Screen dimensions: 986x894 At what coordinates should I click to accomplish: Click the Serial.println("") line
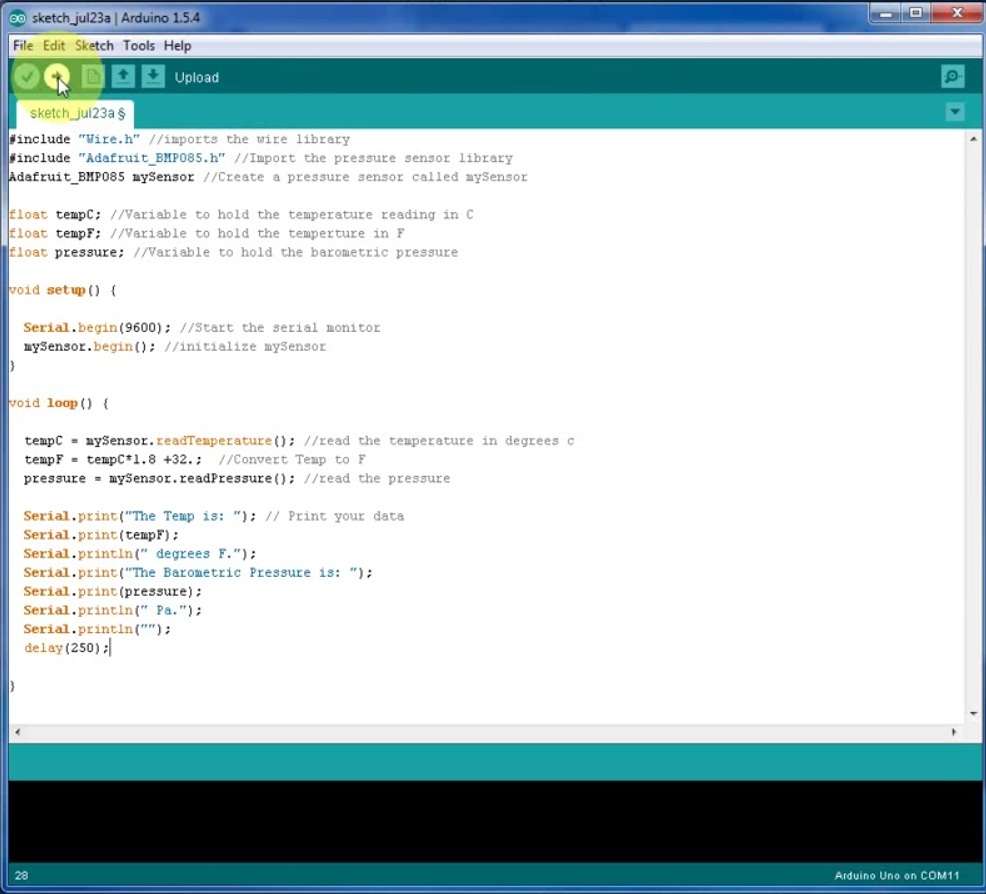pos(97,629)
